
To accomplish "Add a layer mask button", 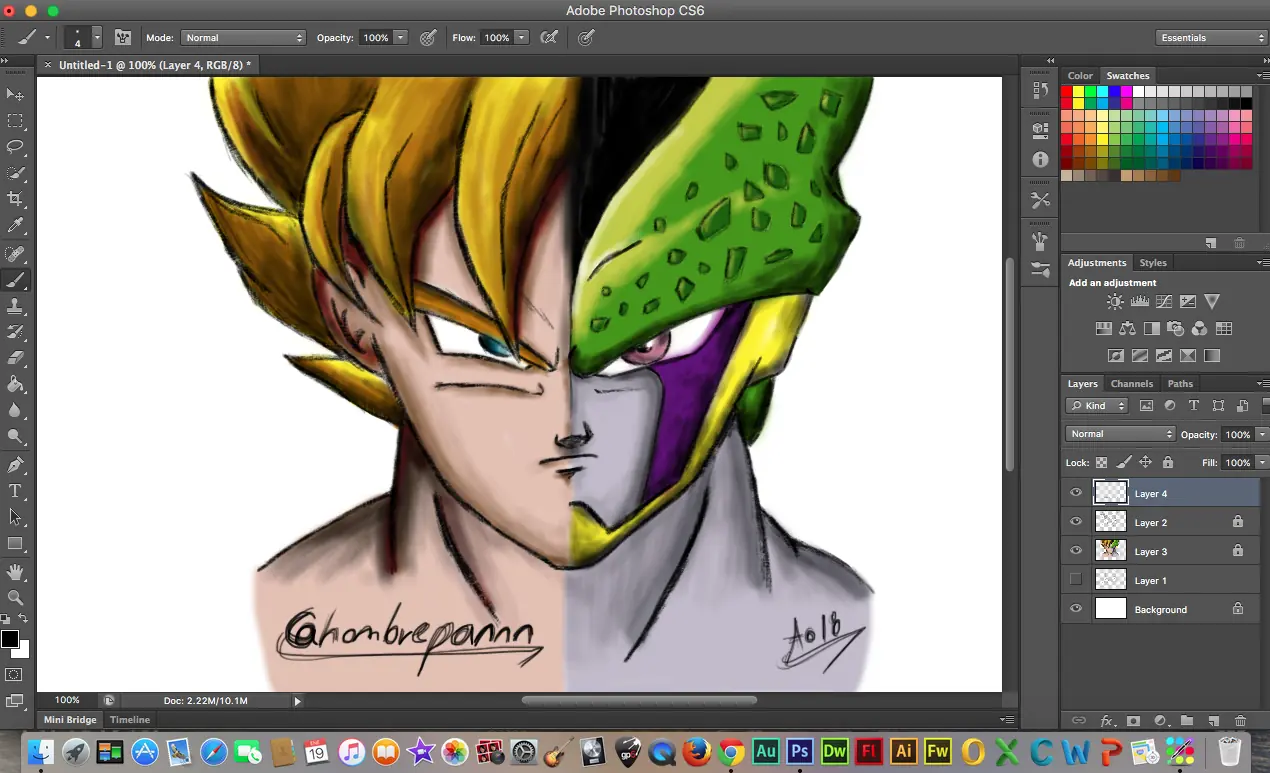I will click(1133, 721).
